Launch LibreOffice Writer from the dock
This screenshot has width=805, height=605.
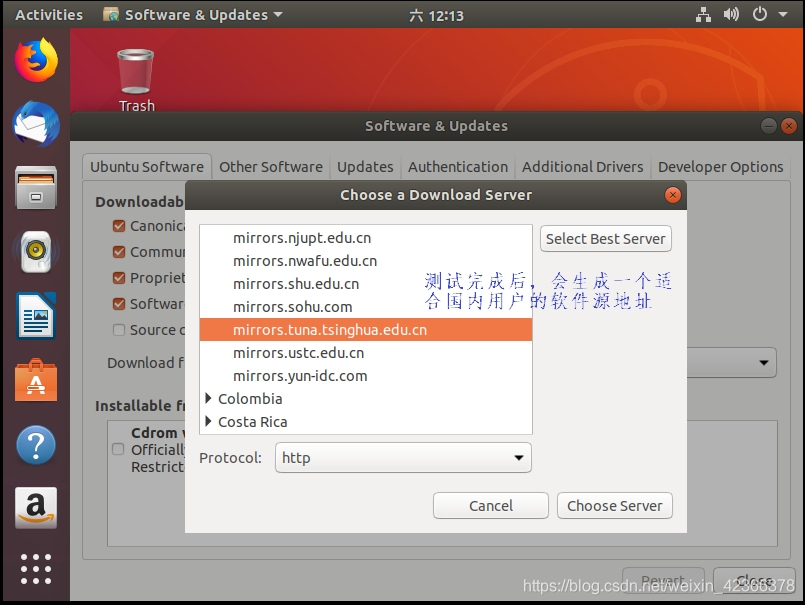point(36,315)
